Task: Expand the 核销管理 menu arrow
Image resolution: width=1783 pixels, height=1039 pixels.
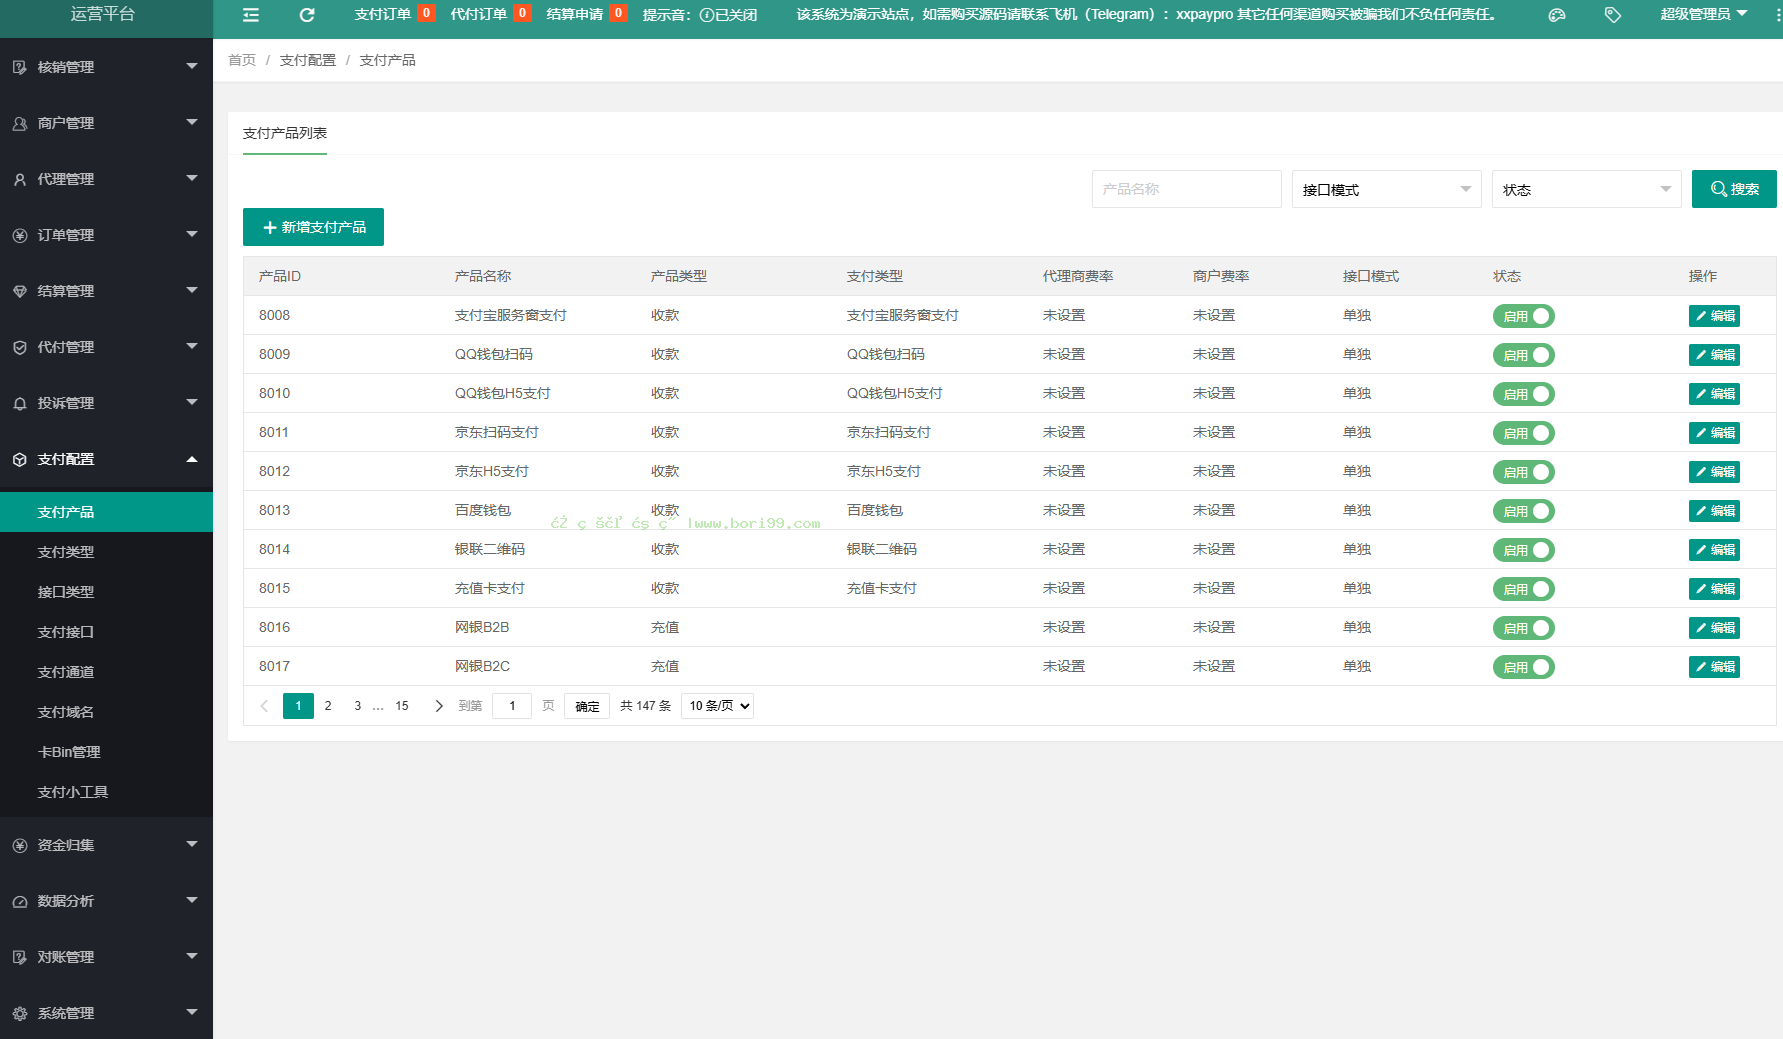Action: pyautogui.click(x=192, y=66)
